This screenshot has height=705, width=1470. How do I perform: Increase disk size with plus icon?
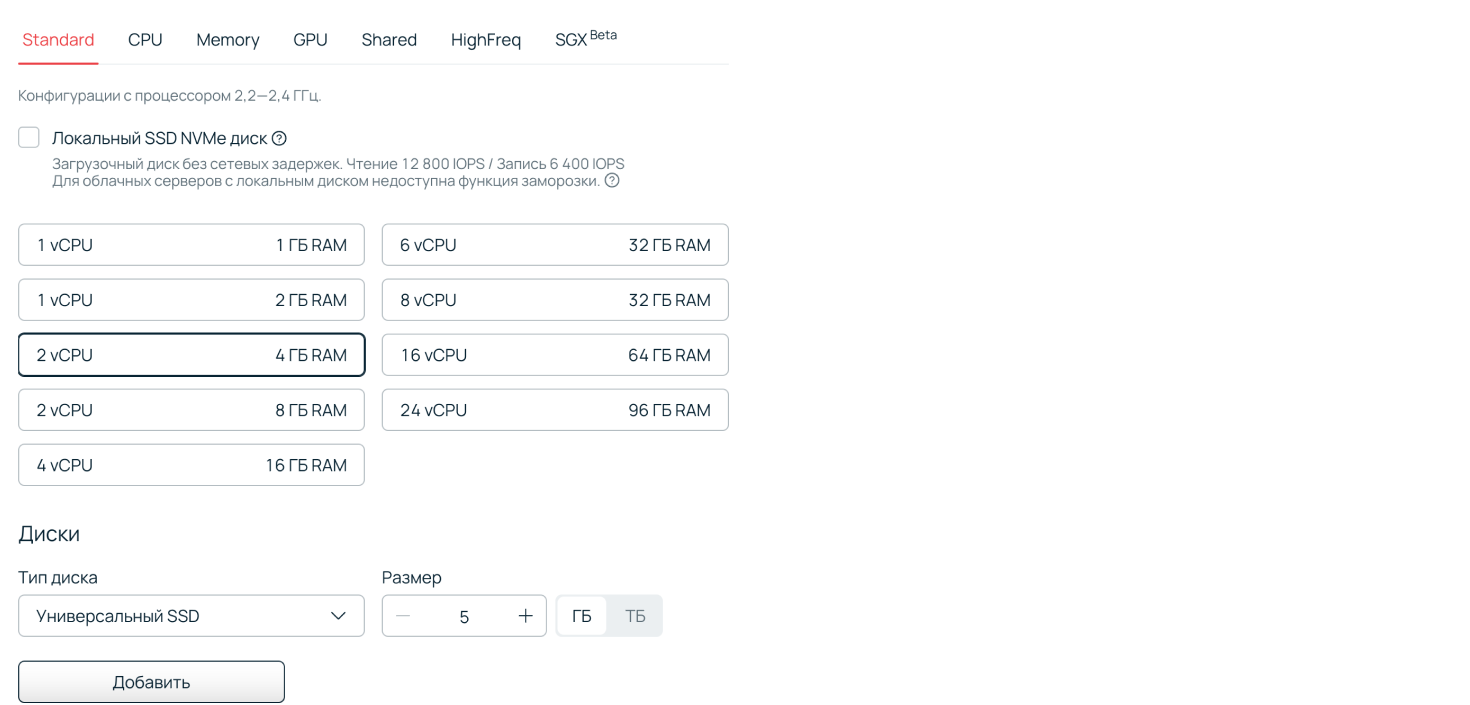[x=525, y=615]
